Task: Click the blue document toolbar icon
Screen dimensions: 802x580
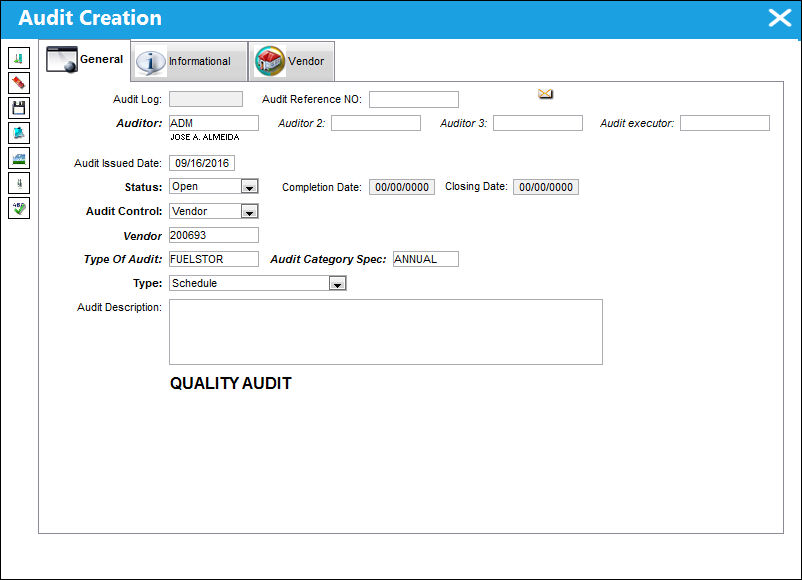Action: 19,133
